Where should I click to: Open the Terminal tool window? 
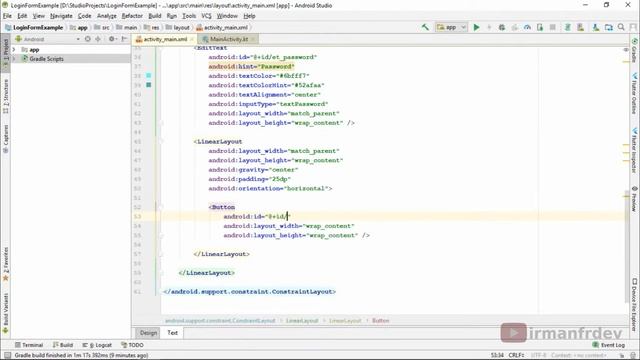pos(29,345)
